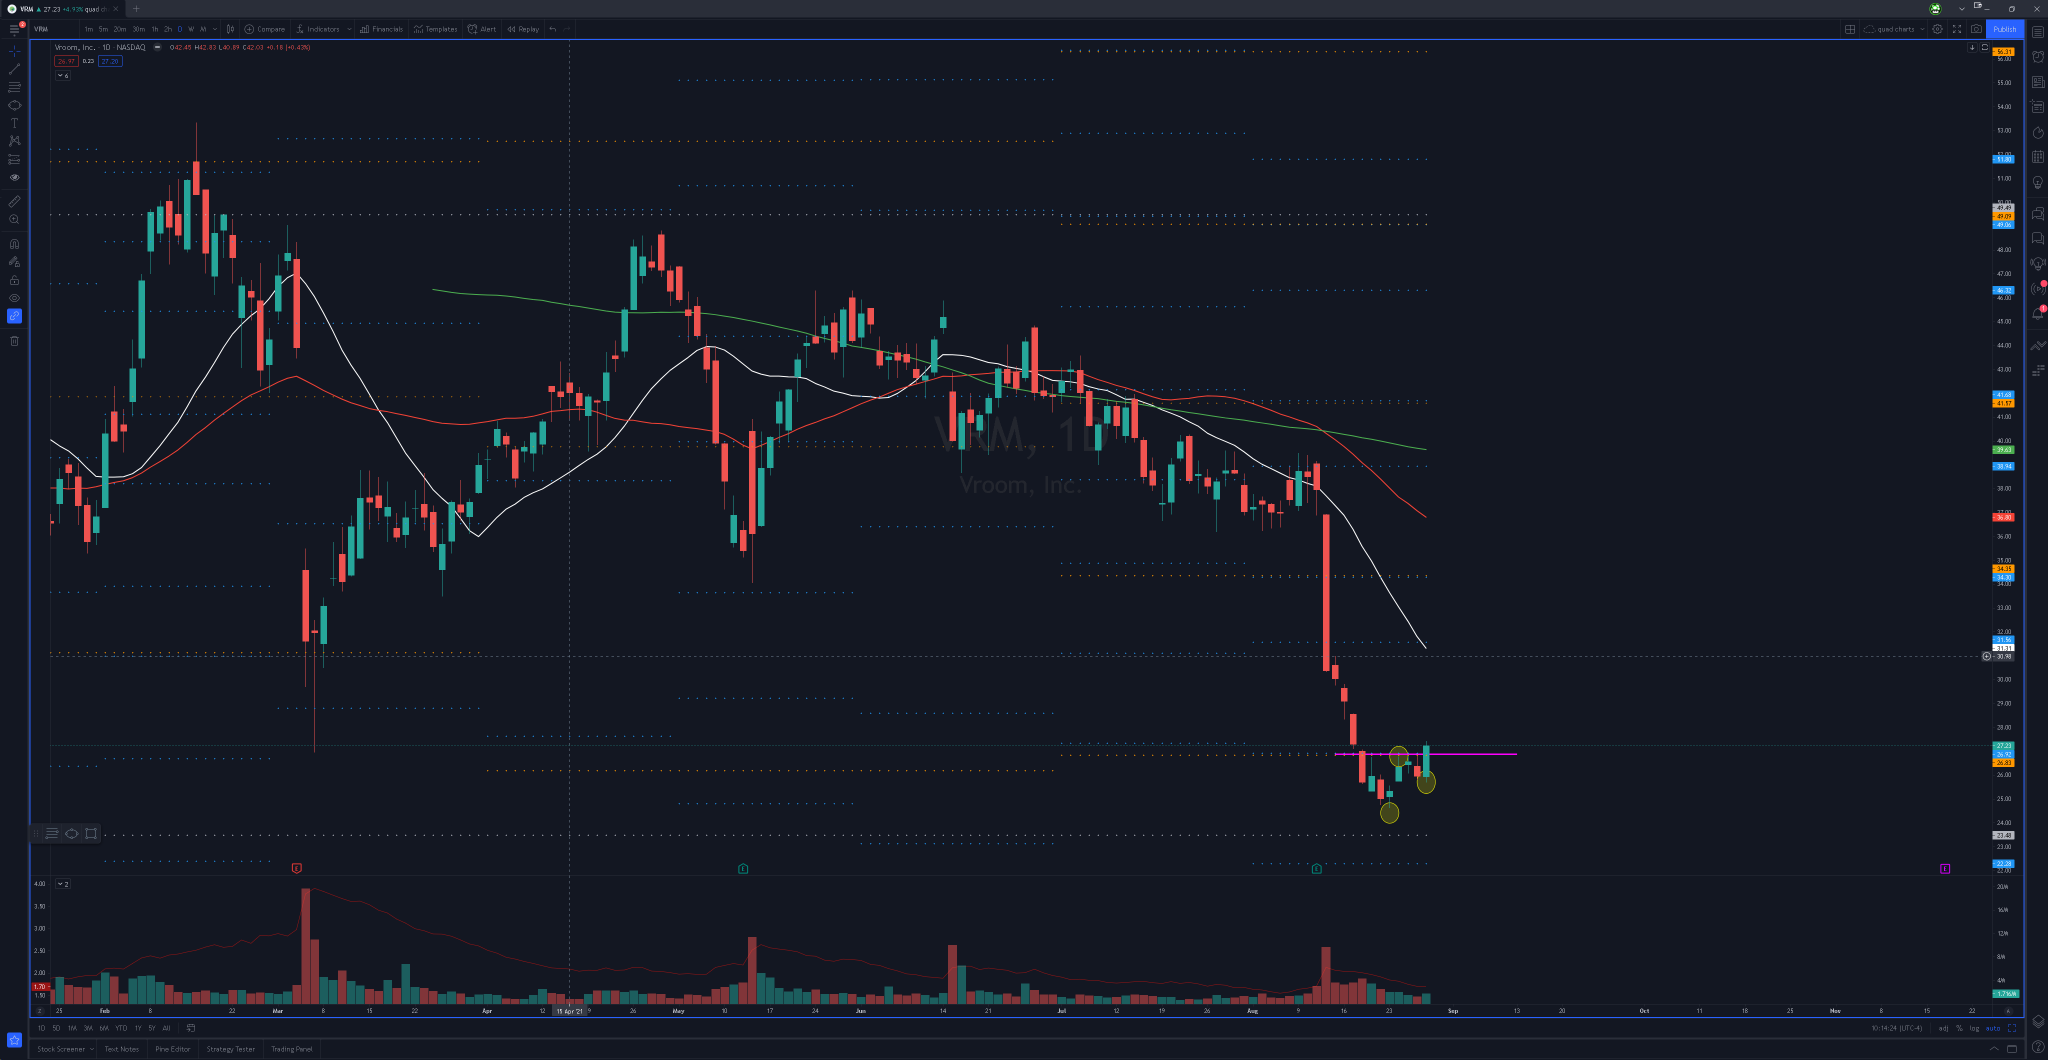
Task: Open the news panel
Action: point(2038,82)
